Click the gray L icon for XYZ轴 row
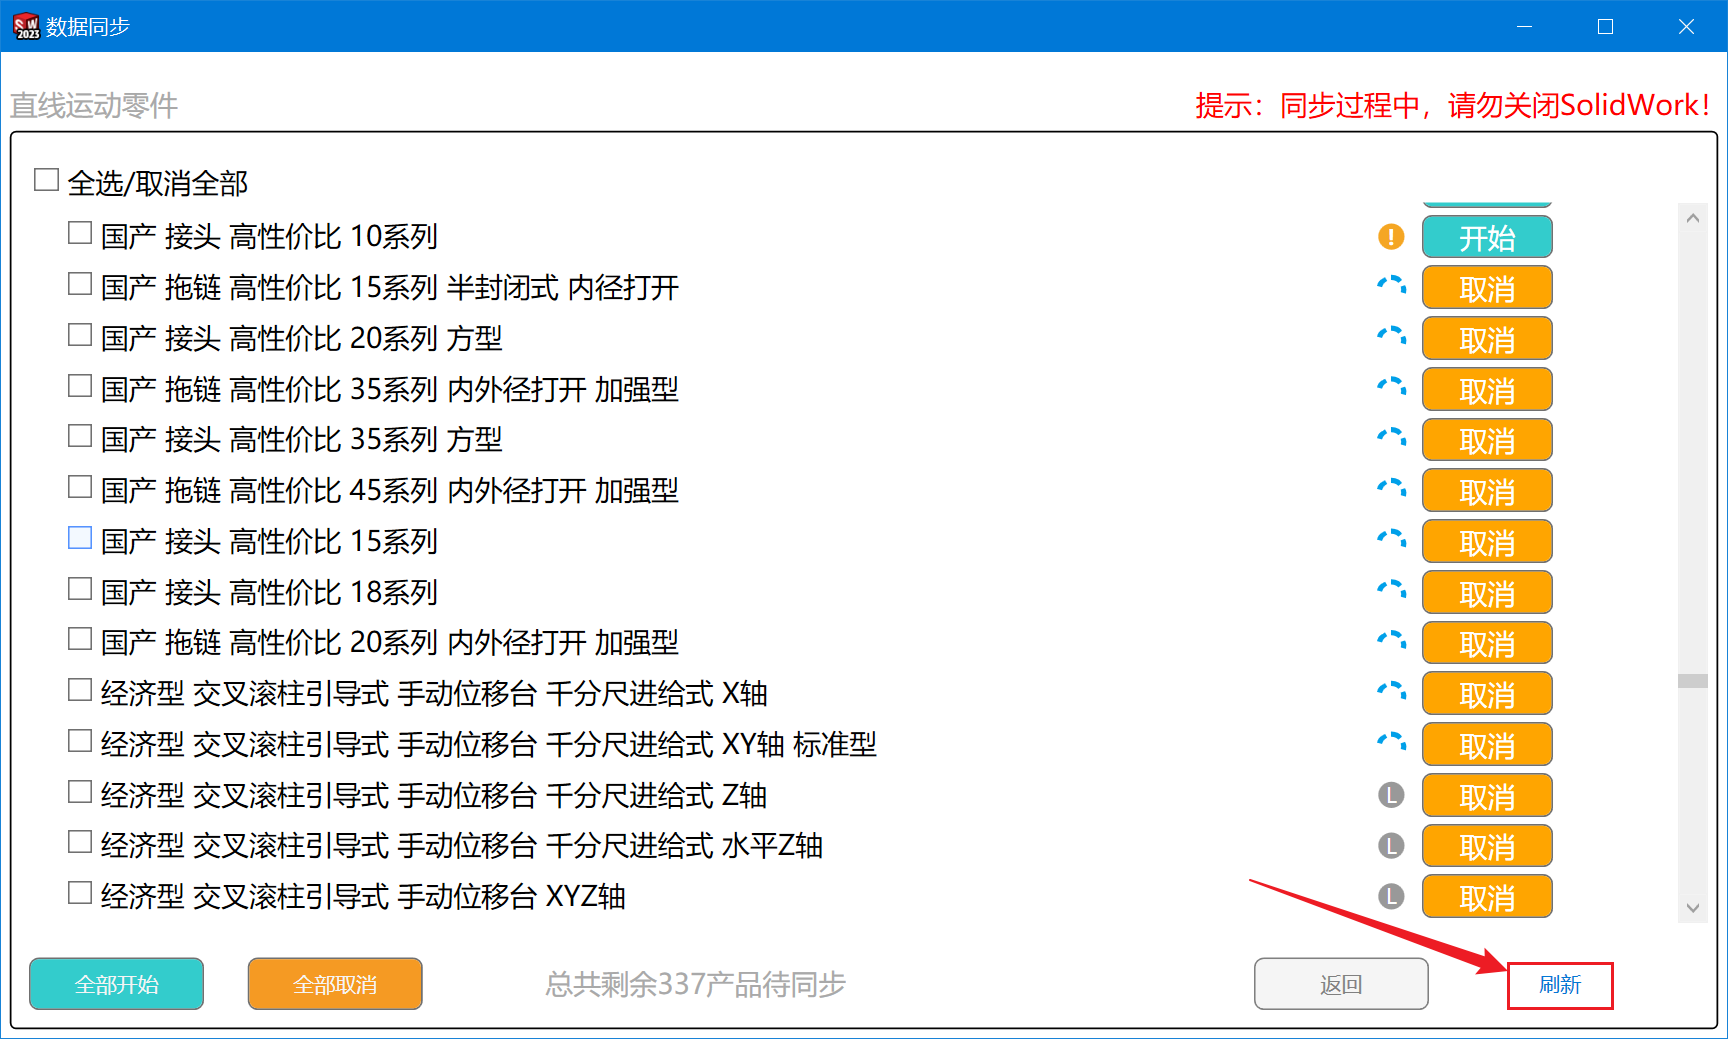 pos(1391,897)
